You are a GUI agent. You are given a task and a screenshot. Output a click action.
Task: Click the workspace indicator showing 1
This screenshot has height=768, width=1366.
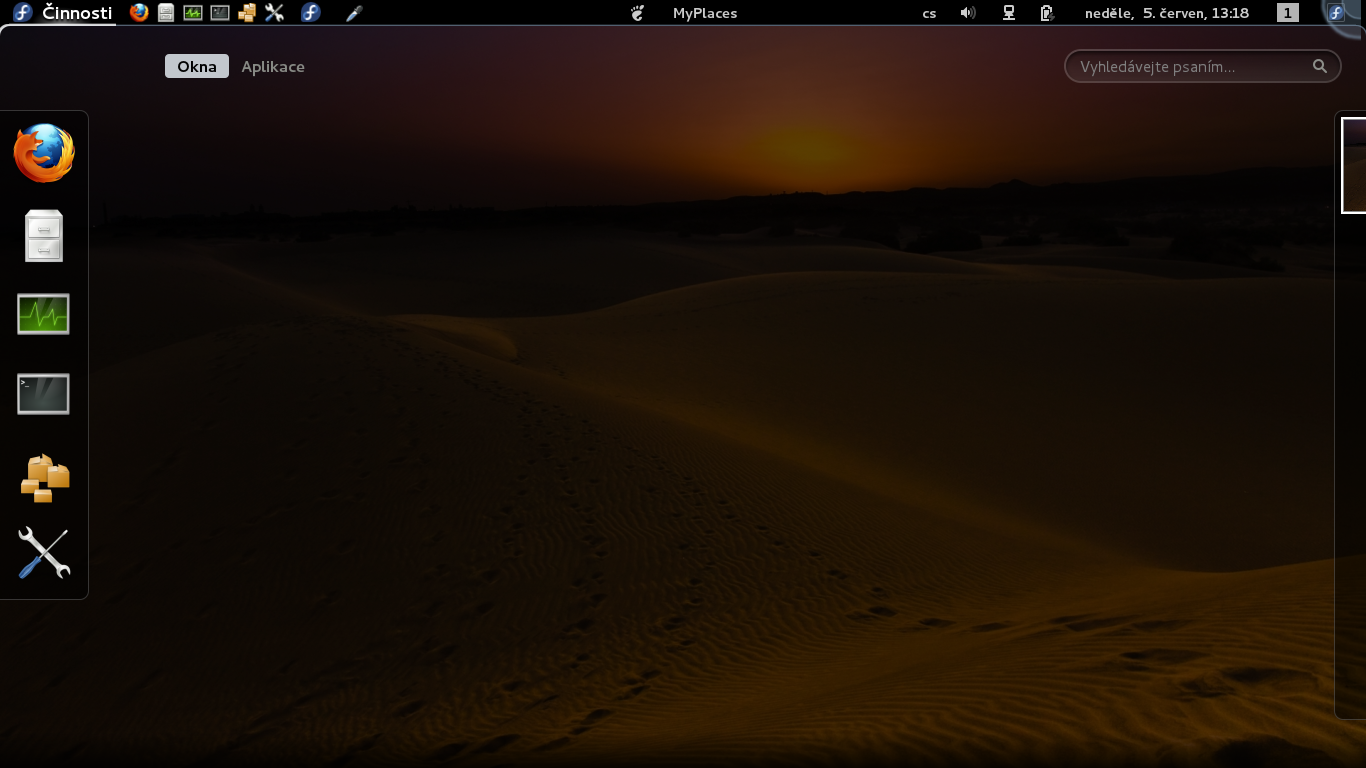pyautogui.click(x=1288, y=13)
